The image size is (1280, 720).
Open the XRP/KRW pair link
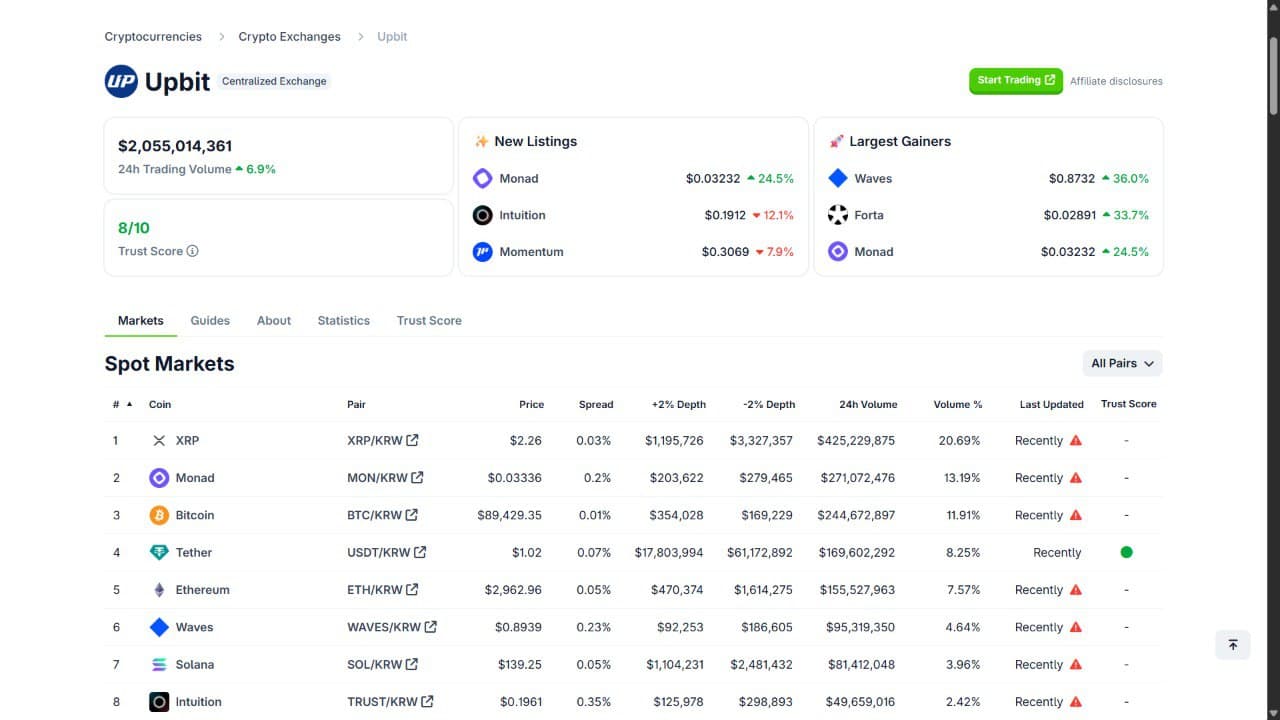pos(383,440)
